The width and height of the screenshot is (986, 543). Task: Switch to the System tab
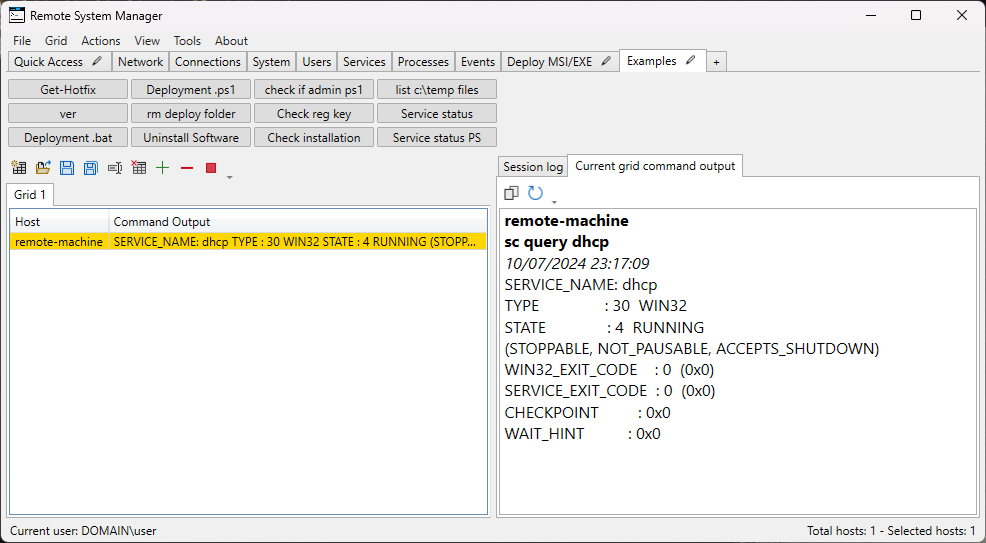coord(272,62)
